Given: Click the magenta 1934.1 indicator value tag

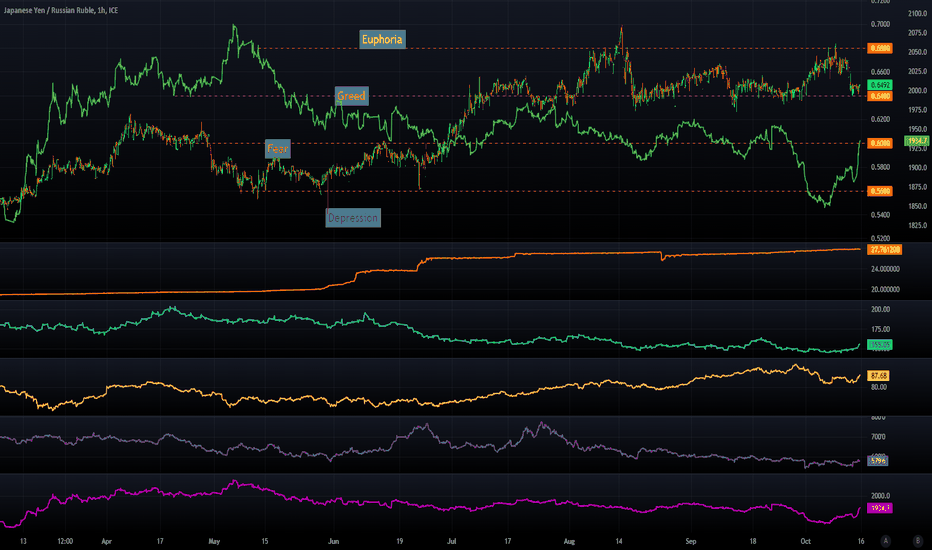Looking at the screenshot, I should pos(880,508).
